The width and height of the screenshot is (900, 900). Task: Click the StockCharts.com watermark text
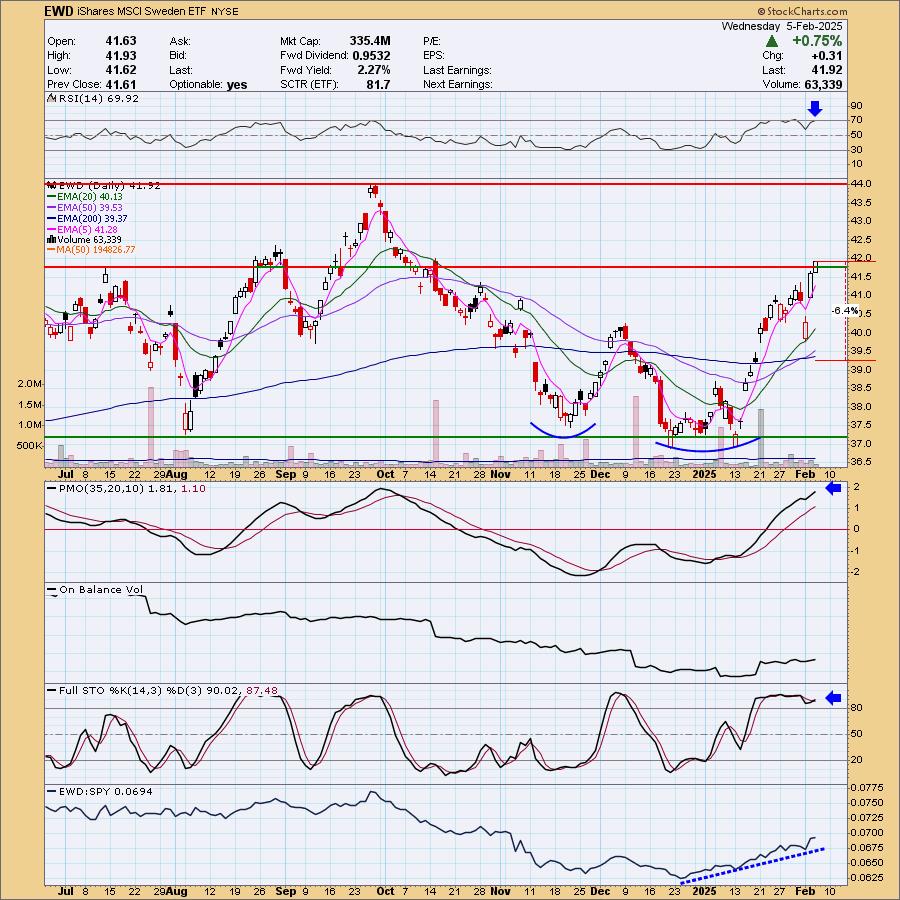[802, 11]
